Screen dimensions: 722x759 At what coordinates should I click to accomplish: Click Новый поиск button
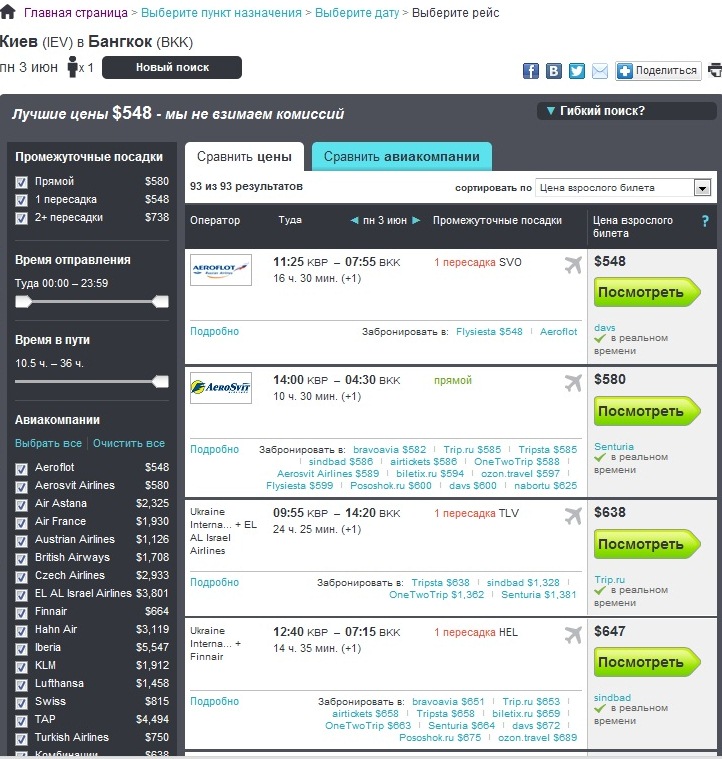coord(172,67)
